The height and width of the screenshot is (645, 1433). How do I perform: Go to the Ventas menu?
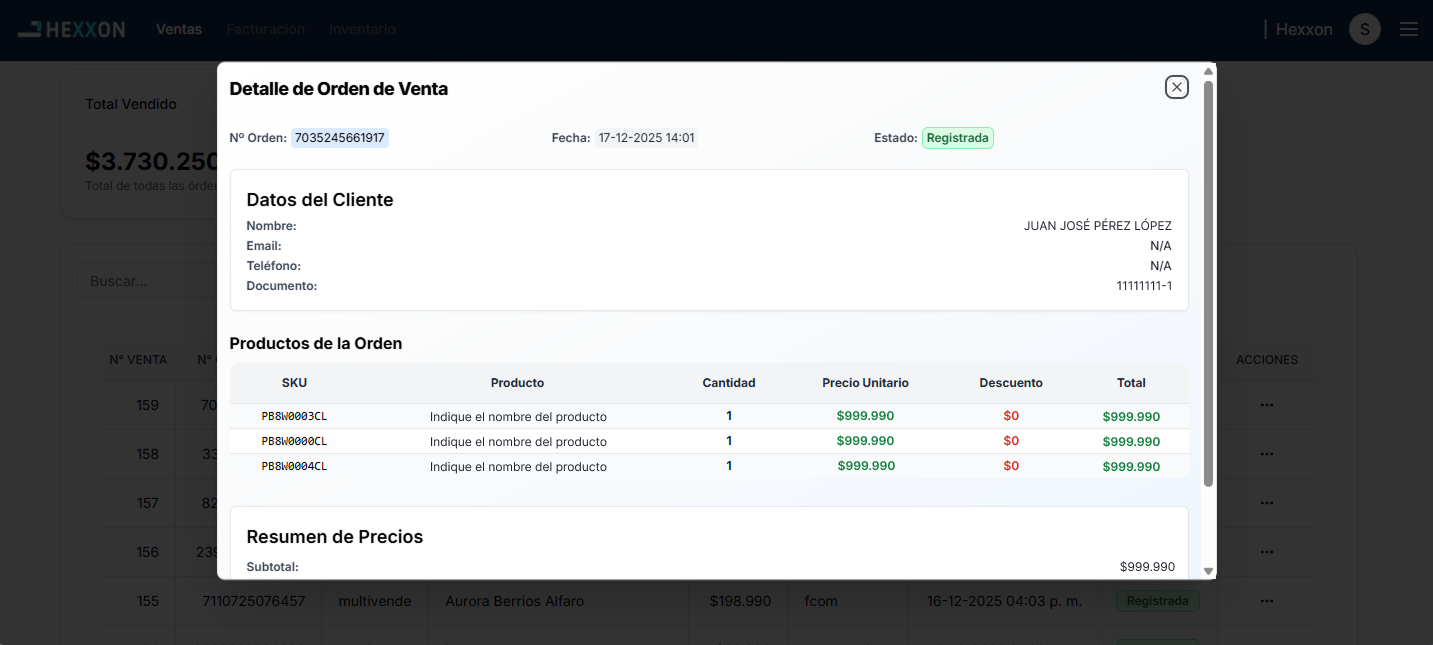pos(179,29)
